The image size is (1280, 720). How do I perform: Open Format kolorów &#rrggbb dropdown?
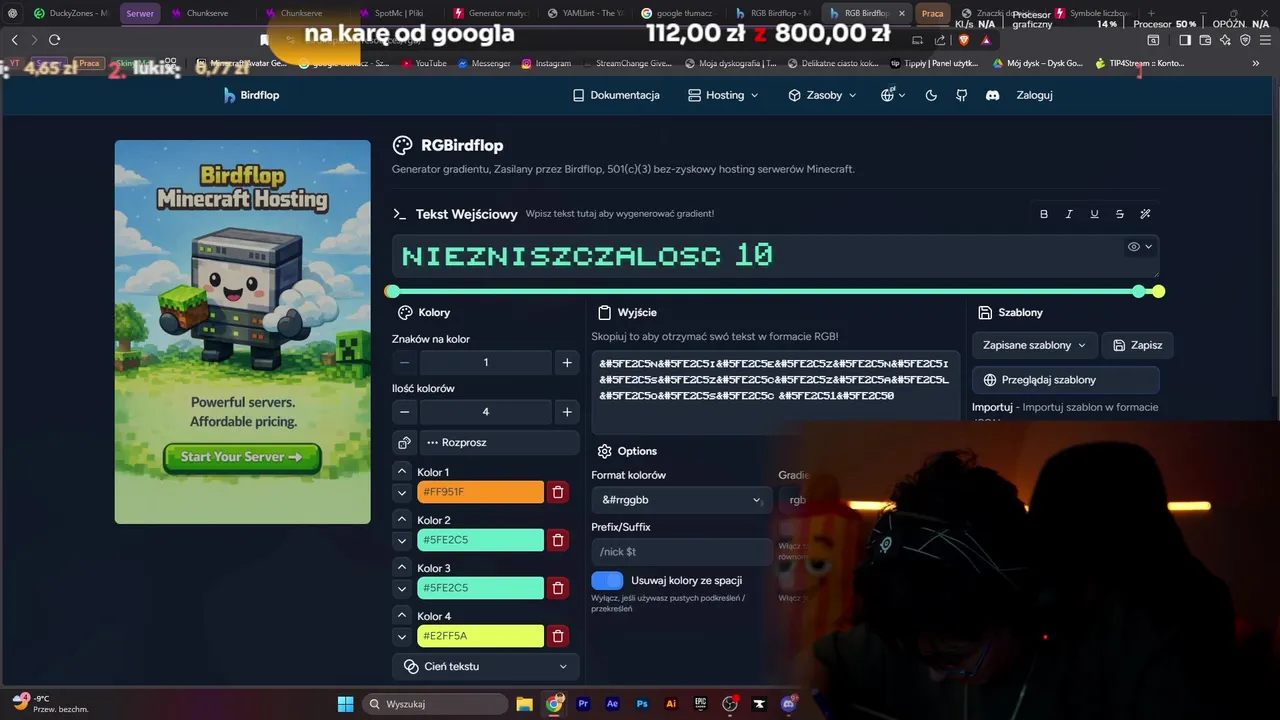click(681, 500)
